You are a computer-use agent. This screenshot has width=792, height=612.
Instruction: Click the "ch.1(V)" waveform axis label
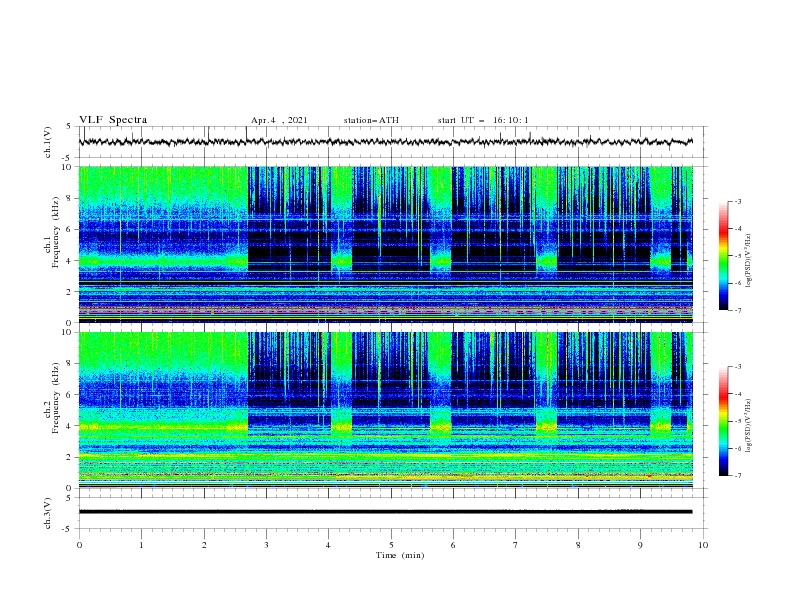coord(48,142)
